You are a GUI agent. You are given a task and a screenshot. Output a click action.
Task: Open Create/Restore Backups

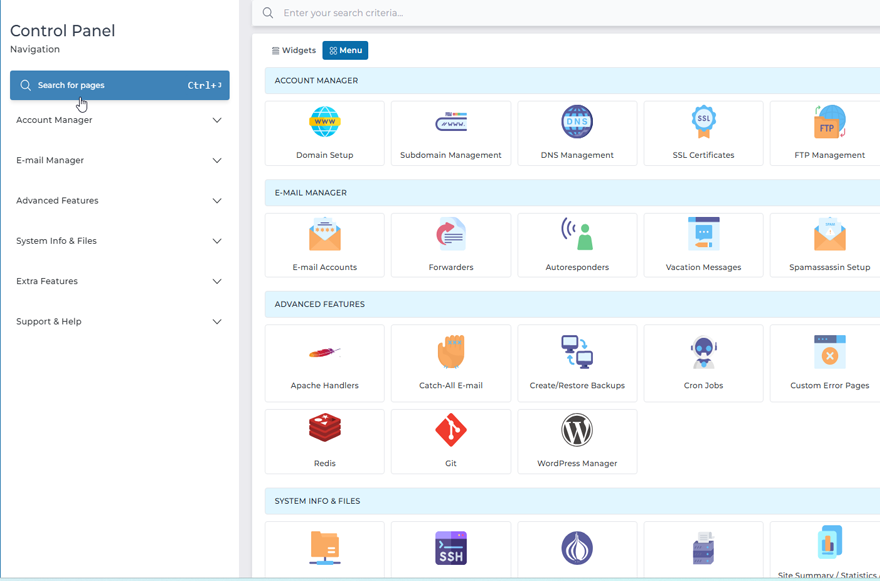pos(577,362)
